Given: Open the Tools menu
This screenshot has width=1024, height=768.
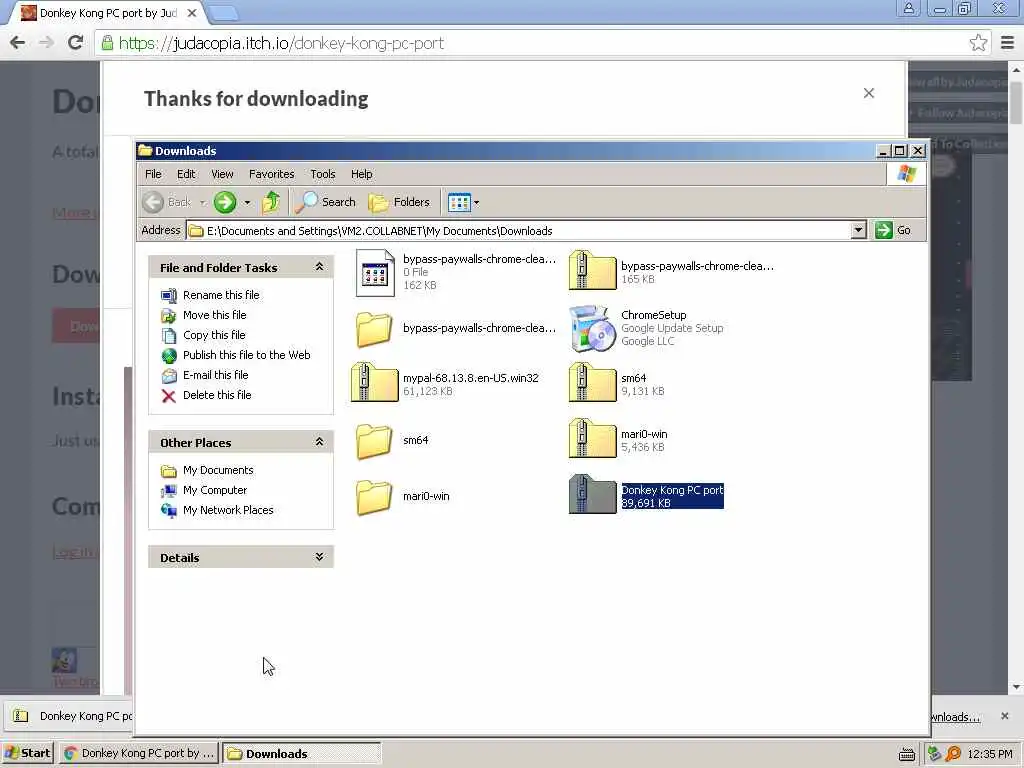Looking at the screenshot, I should pyautogui.click(x=323, y=174).
